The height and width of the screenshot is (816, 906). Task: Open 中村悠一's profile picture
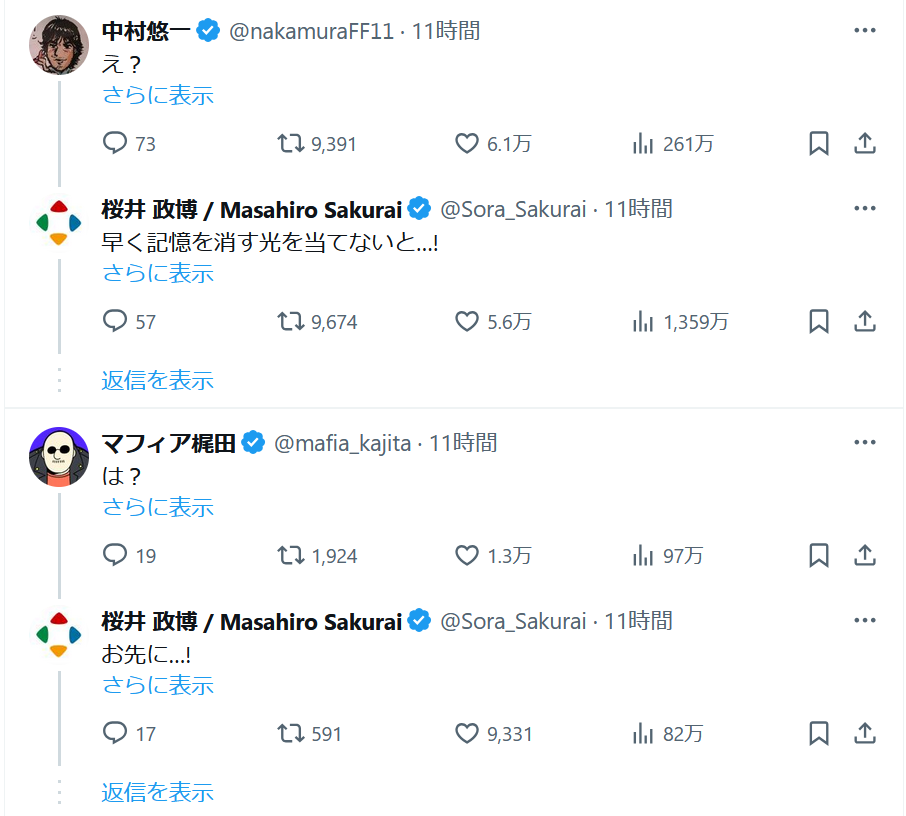(59, 45)
